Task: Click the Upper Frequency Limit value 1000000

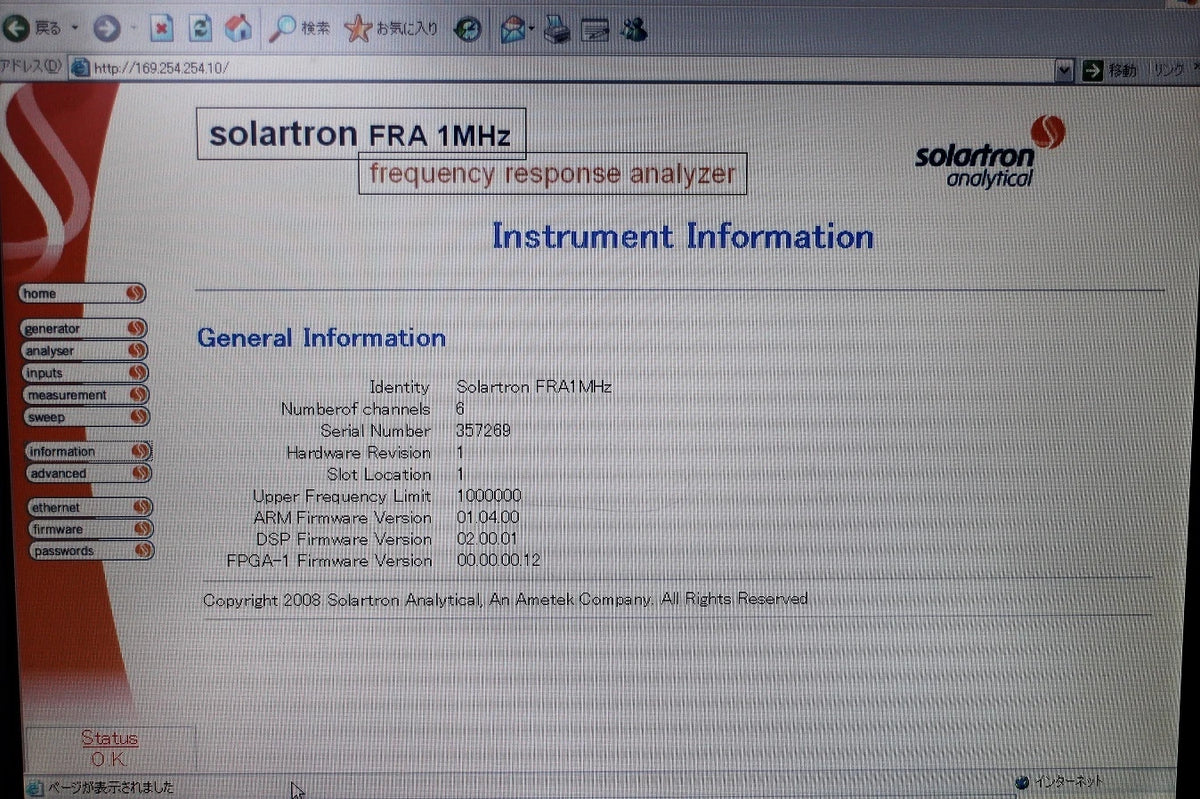Action: point(488,496)
